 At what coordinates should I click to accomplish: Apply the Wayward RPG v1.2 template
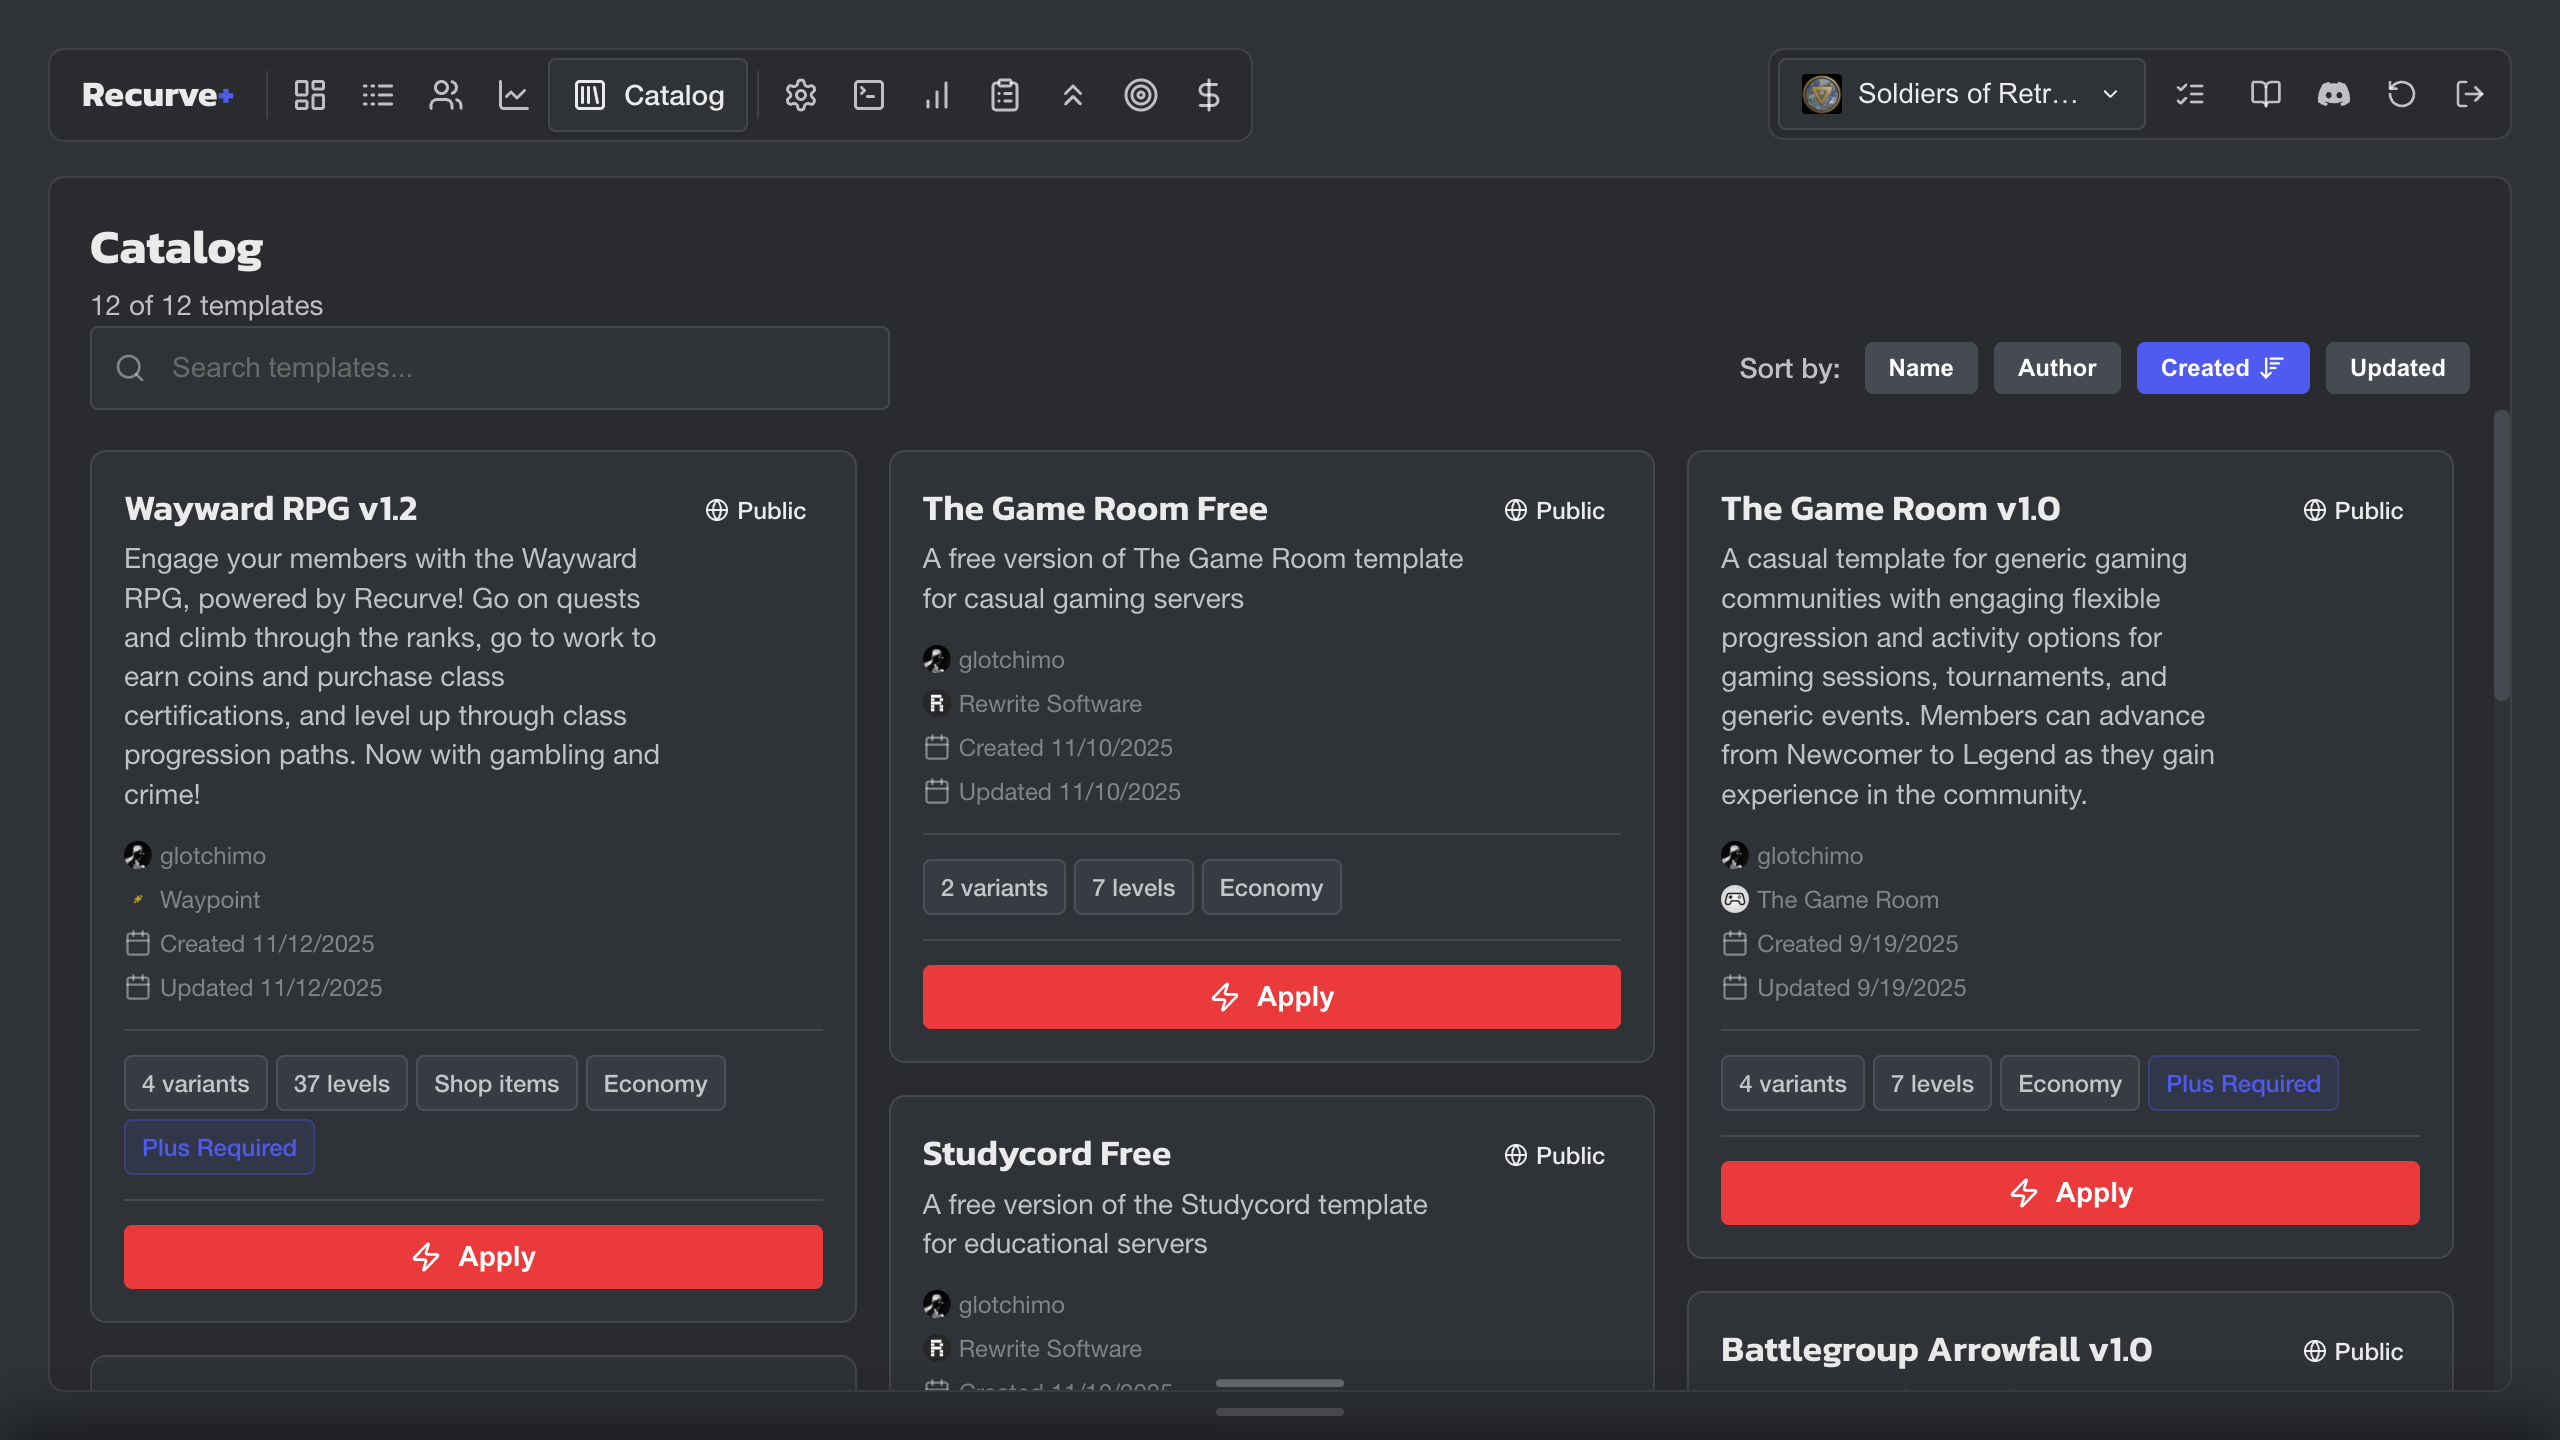click(473, 1256)
